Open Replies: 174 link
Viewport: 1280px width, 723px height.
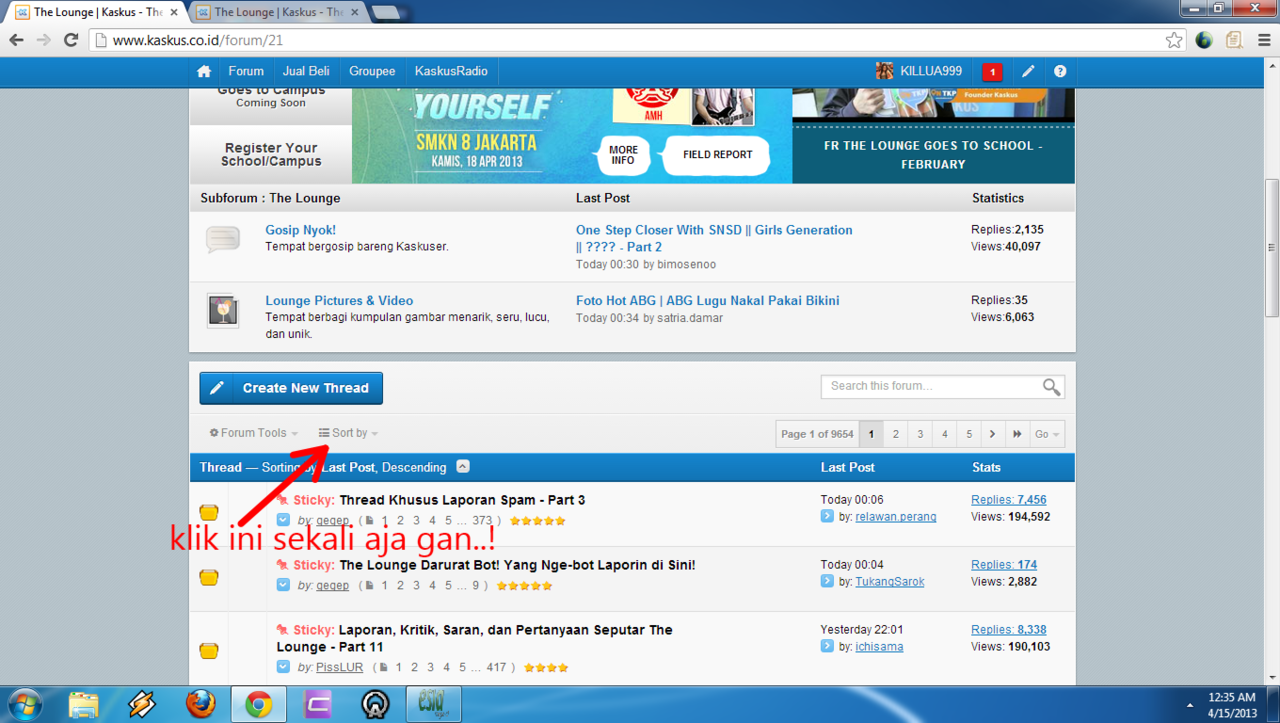(x=1004, y=565)
